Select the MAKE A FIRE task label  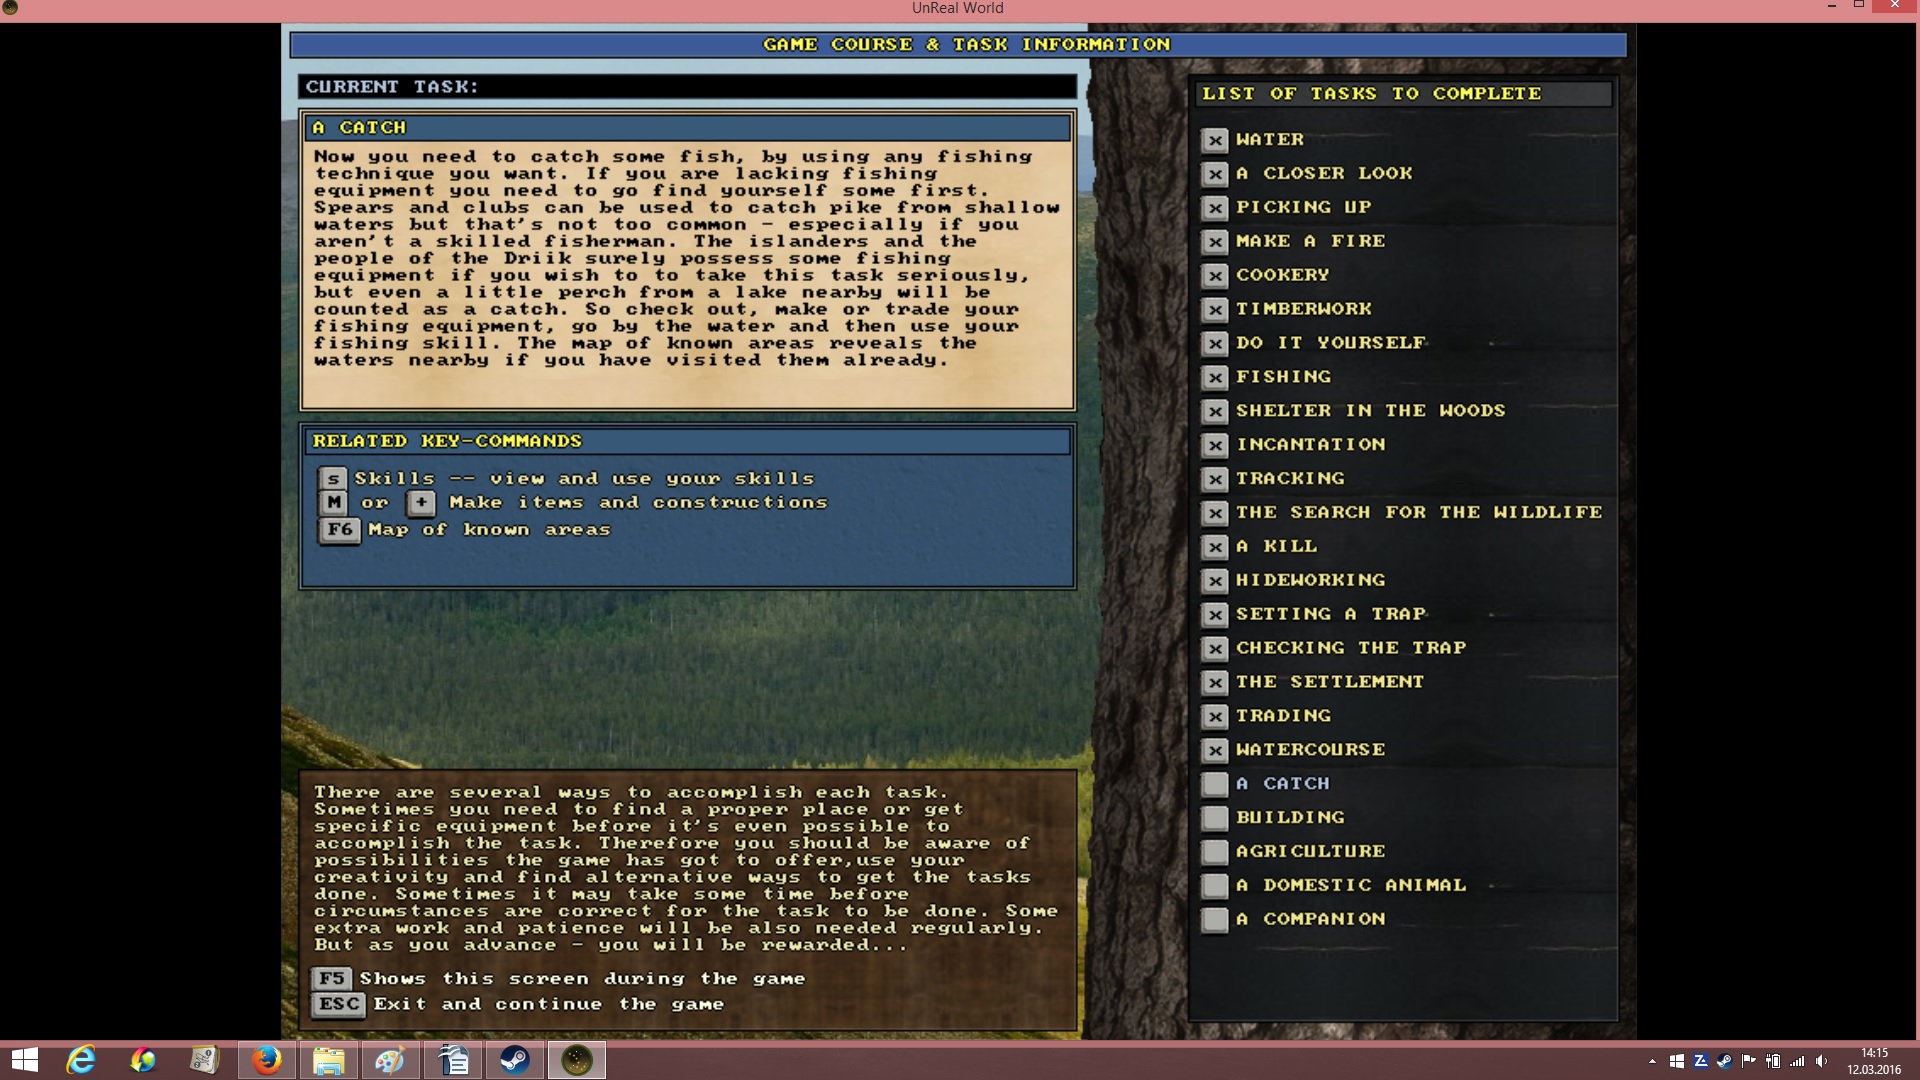pos(1310,241)
